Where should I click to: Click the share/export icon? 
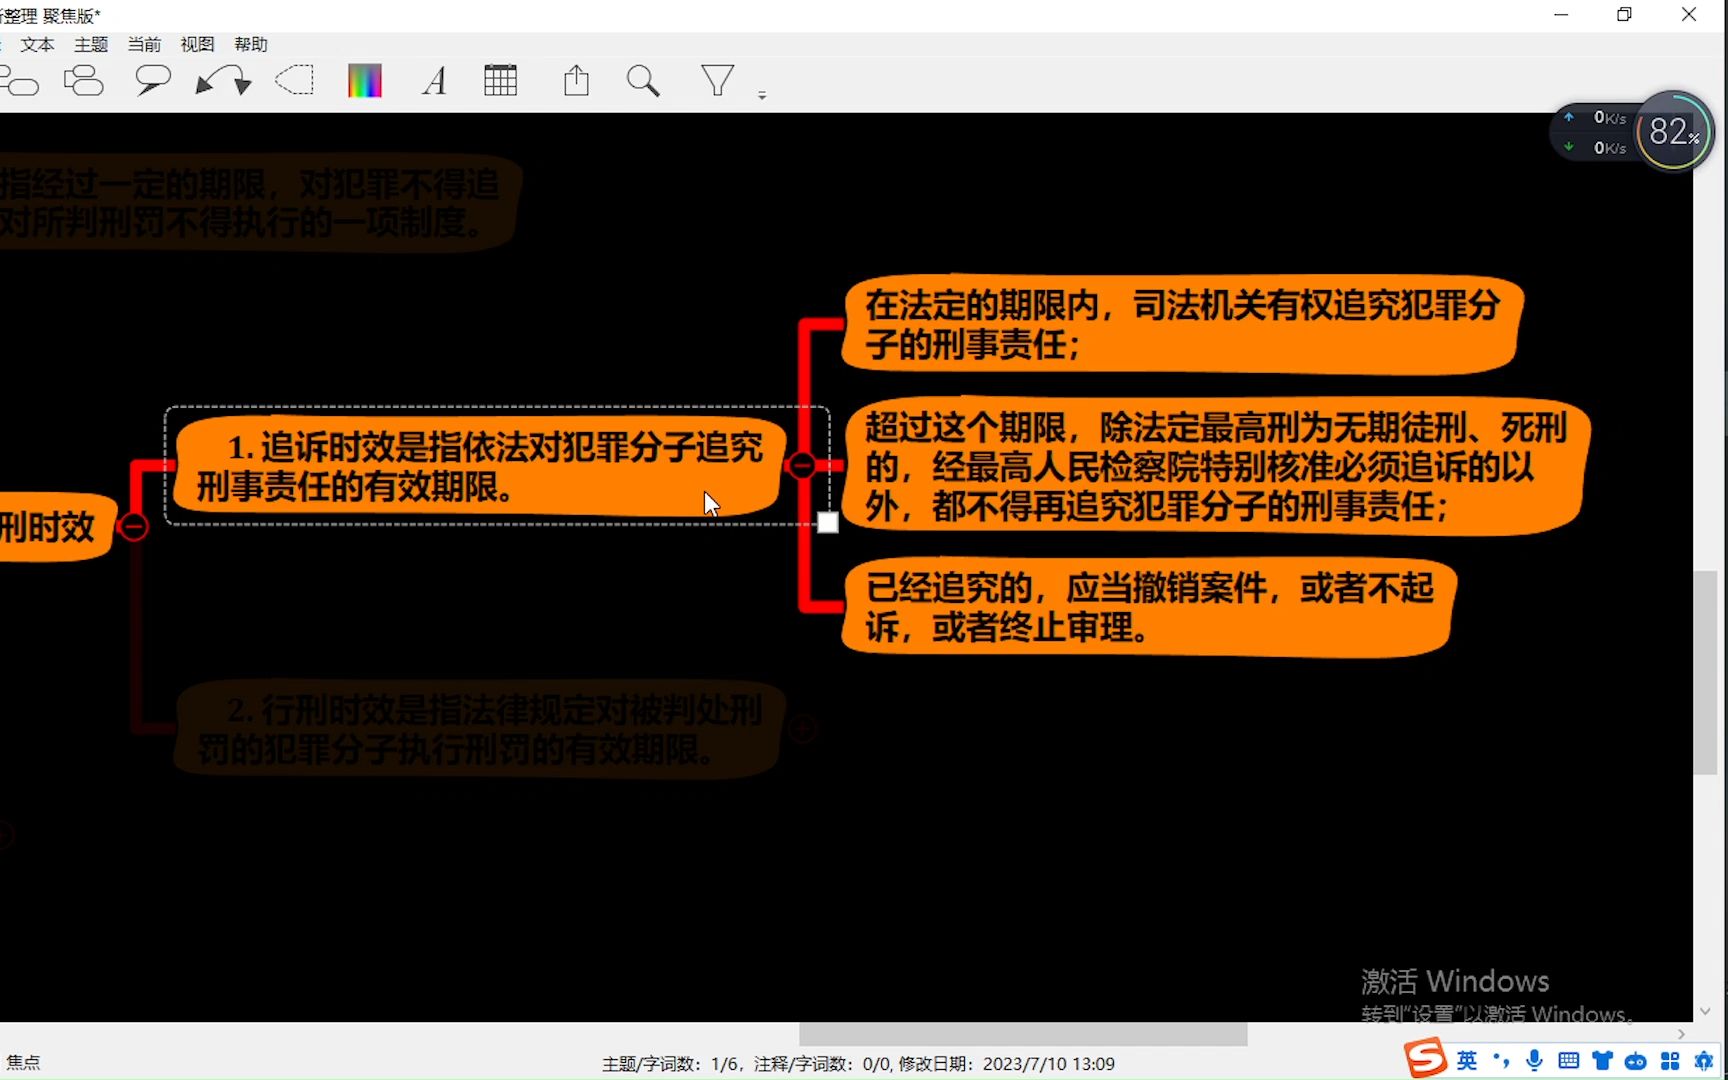pos(576,80)
